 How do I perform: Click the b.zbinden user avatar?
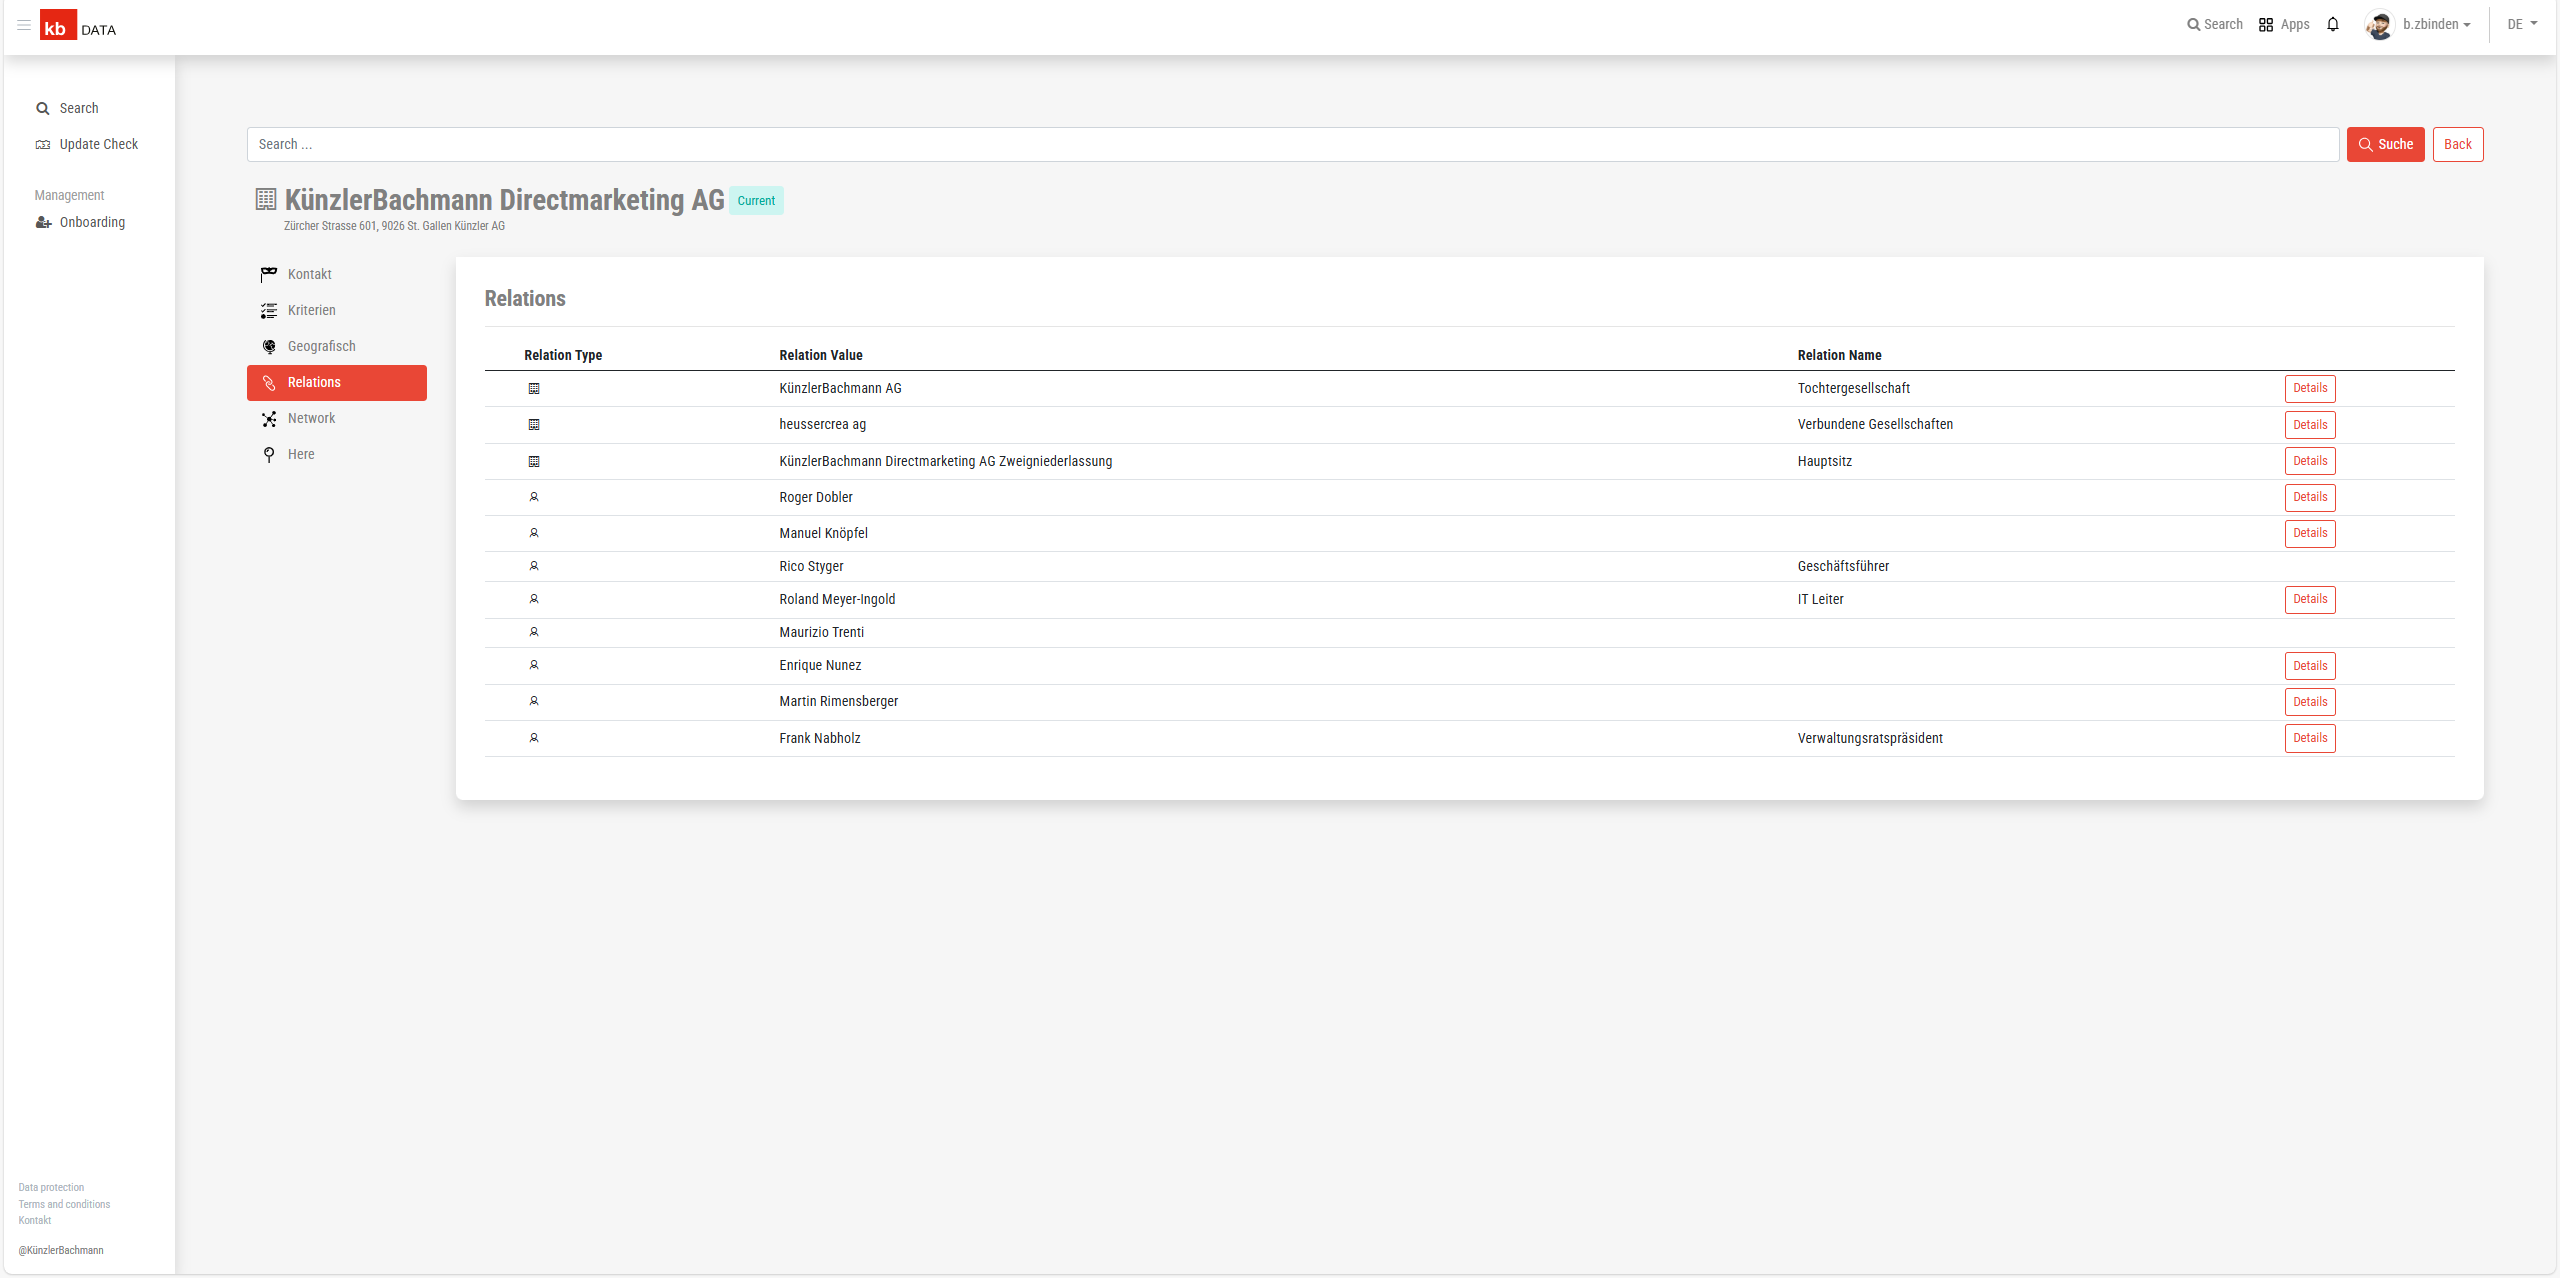click(x=2379, y=25)
